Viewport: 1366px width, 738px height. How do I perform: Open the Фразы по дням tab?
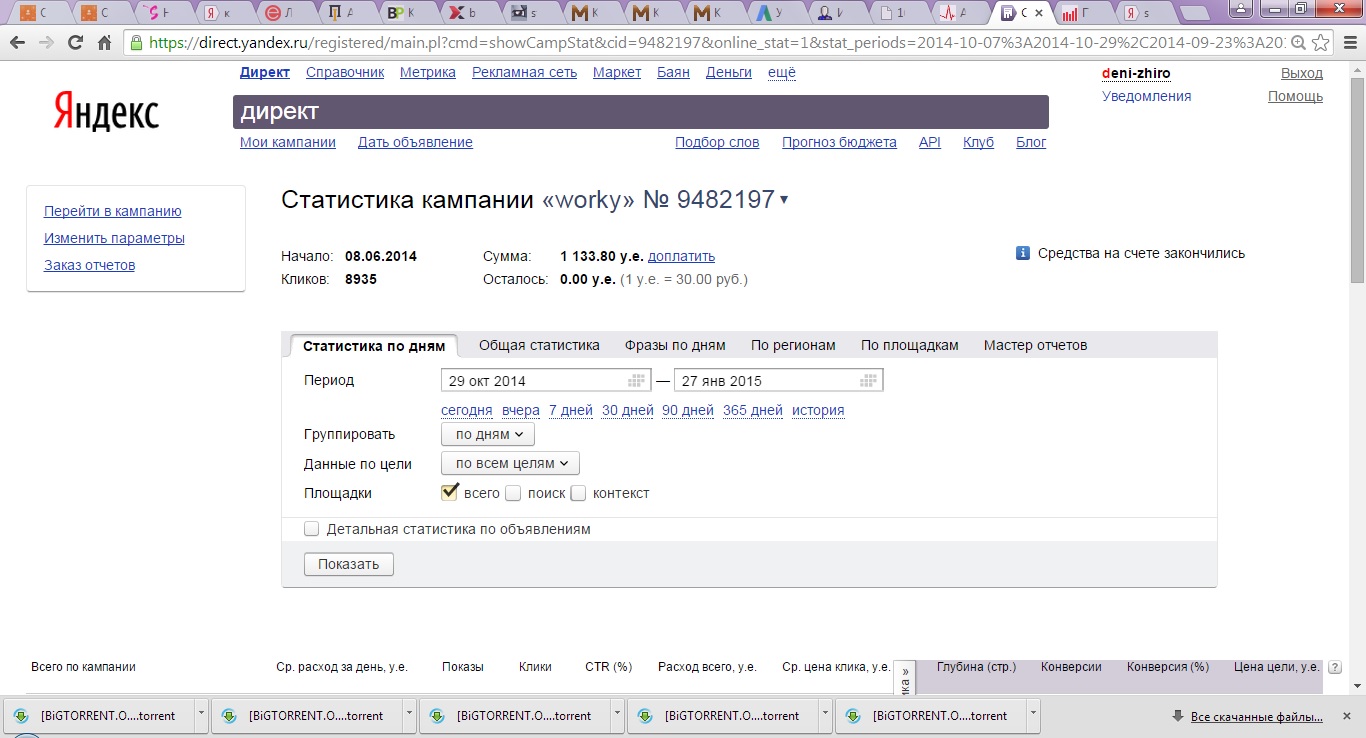click(x=675, y=345)
